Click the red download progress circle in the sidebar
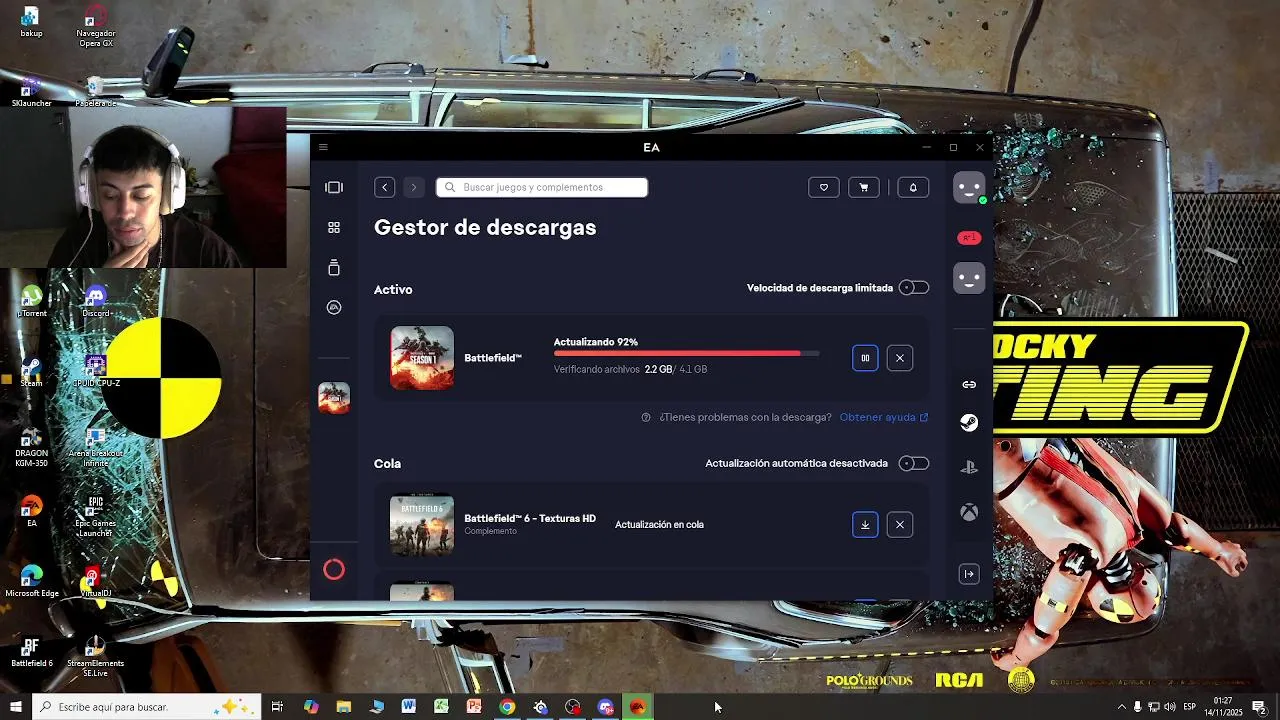Viewport: 1280px width, 720px height. click(334, 570)
